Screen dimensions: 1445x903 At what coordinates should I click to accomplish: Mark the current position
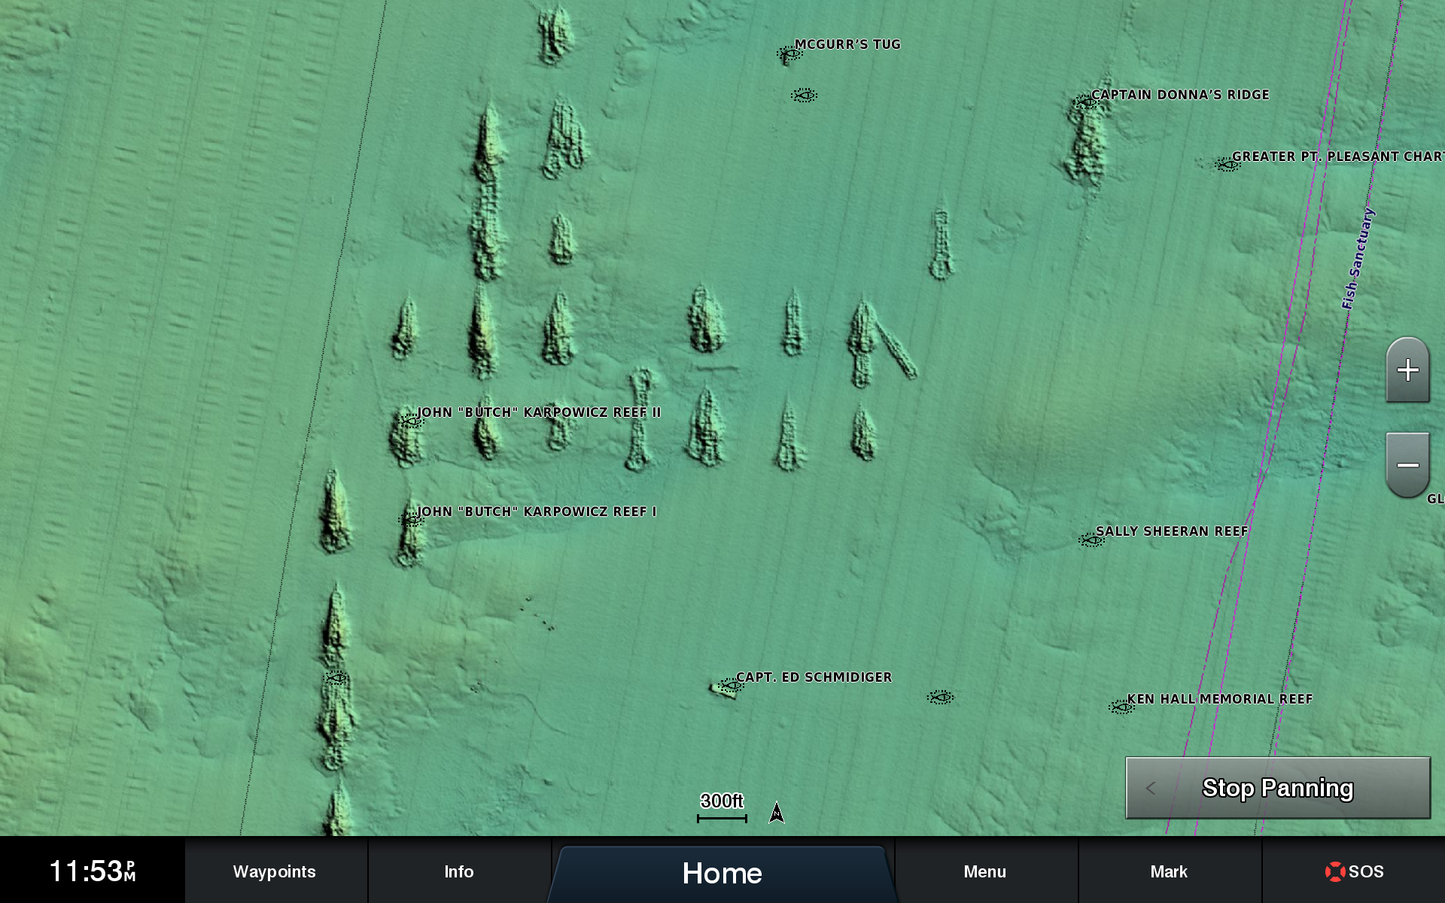point(1168,871)
